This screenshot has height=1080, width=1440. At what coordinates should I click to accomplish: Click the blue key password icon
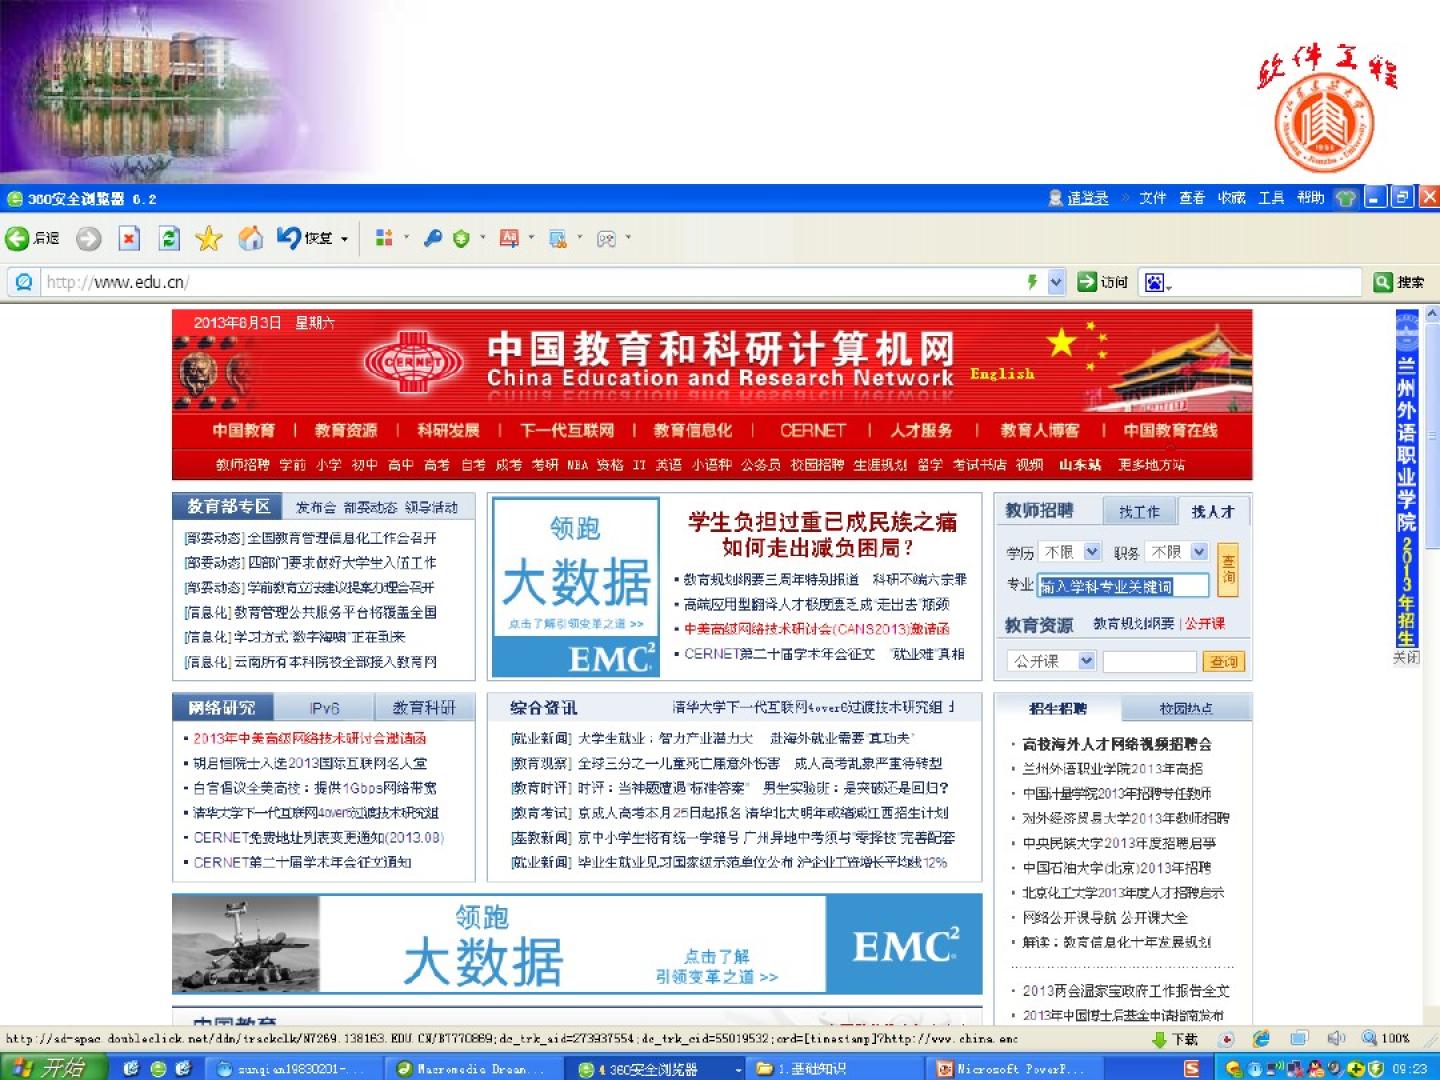coord(432,238)
